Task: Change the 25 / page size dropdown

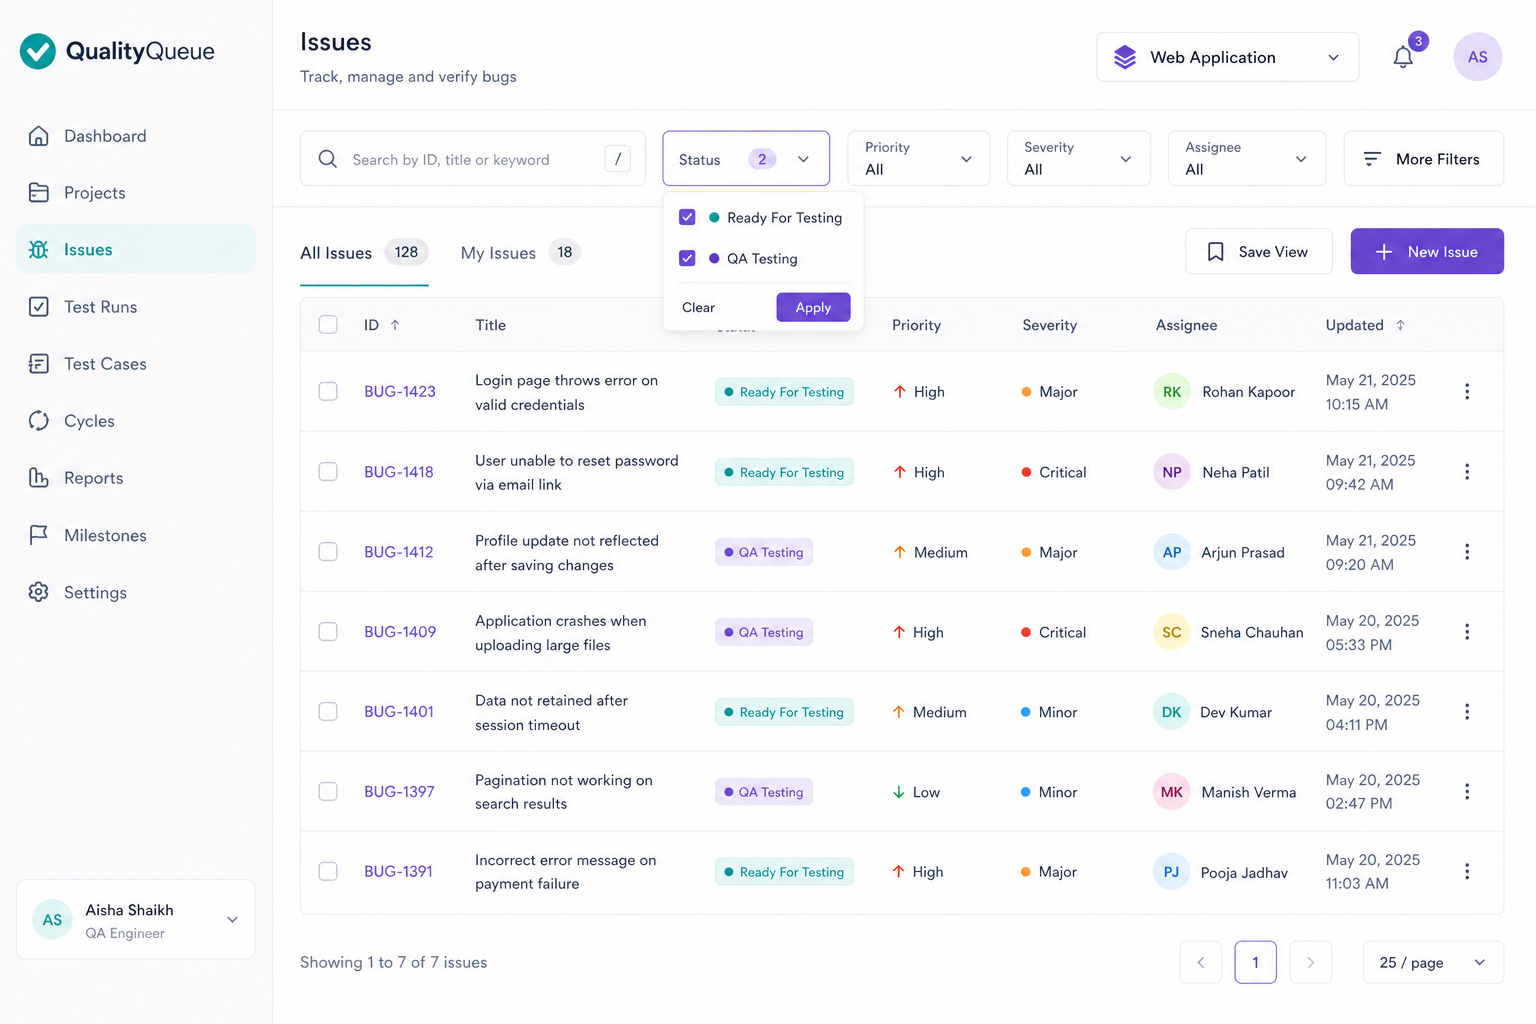Action: (1433, 962)
